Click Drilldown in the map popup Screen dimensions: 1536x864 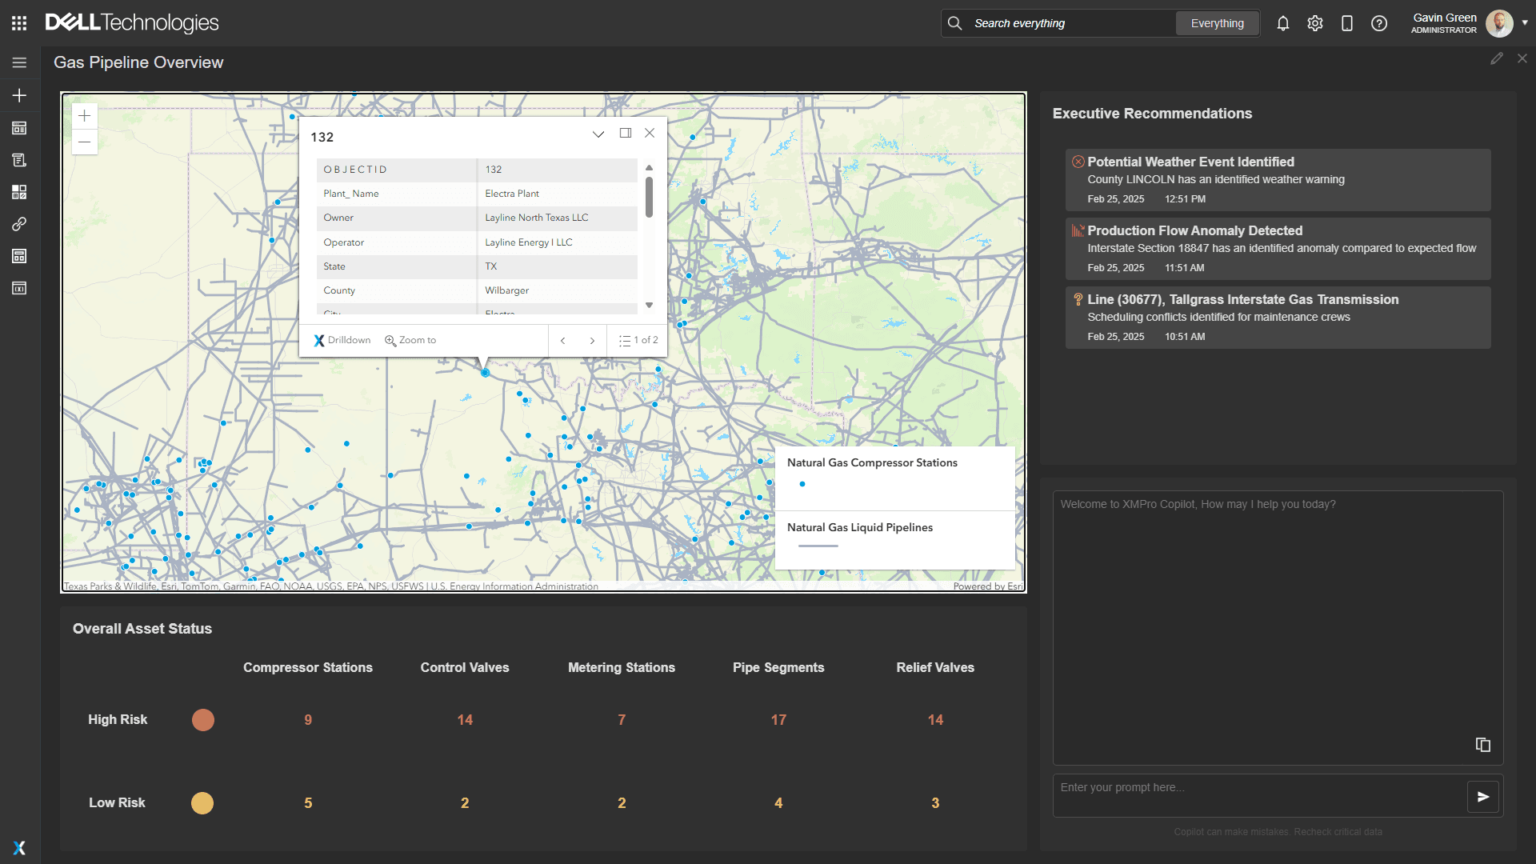pos(342,340)
